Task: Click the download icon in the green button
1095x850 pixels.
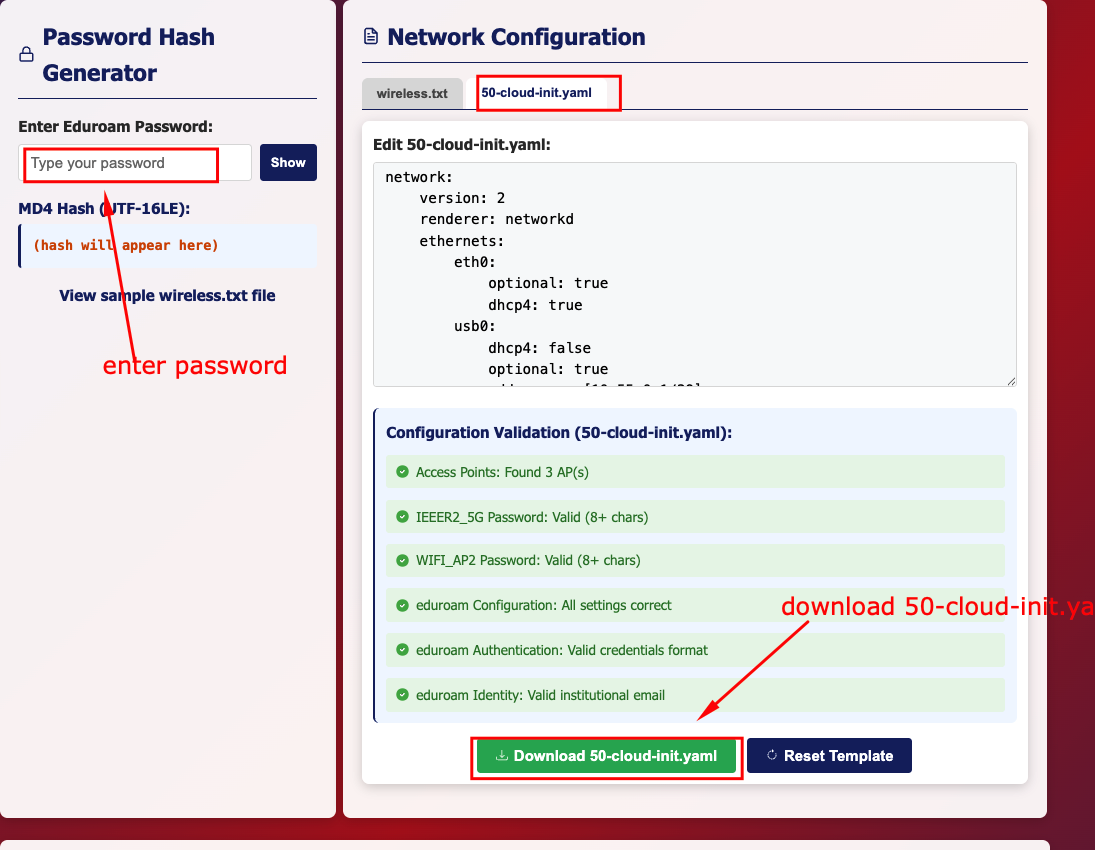Action: (502, 756)
